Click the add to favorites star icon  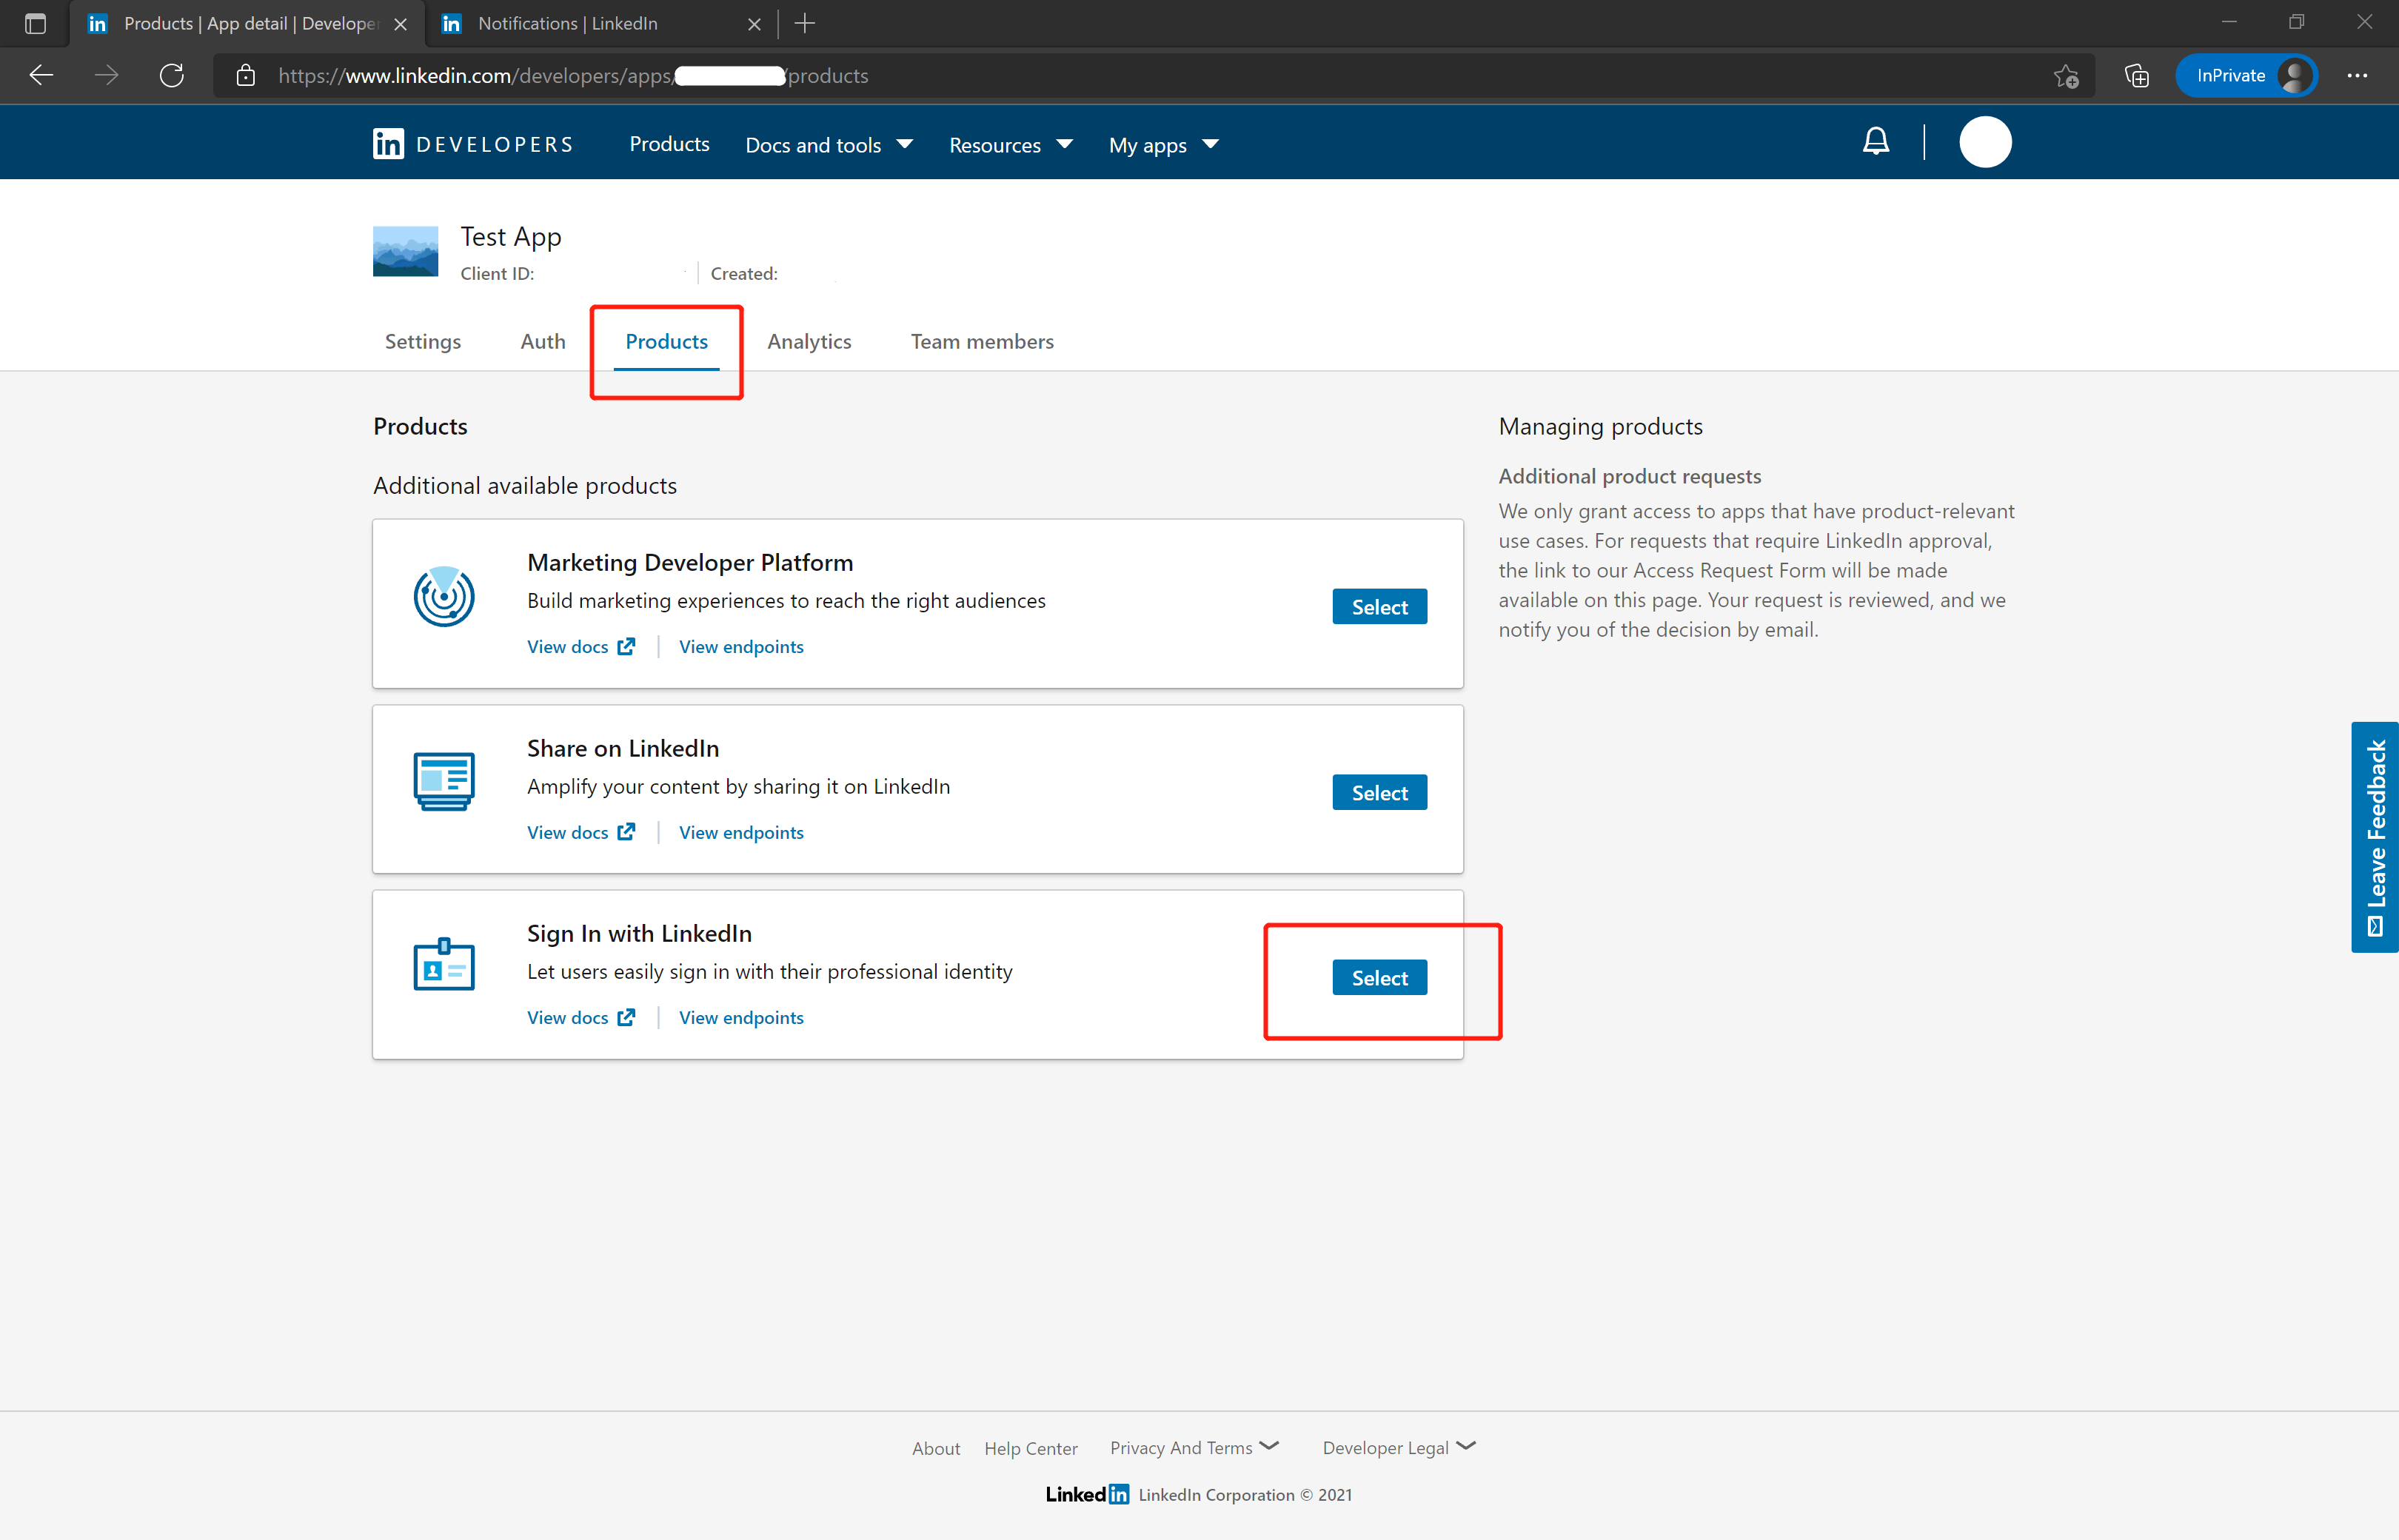pos(2066,76)
